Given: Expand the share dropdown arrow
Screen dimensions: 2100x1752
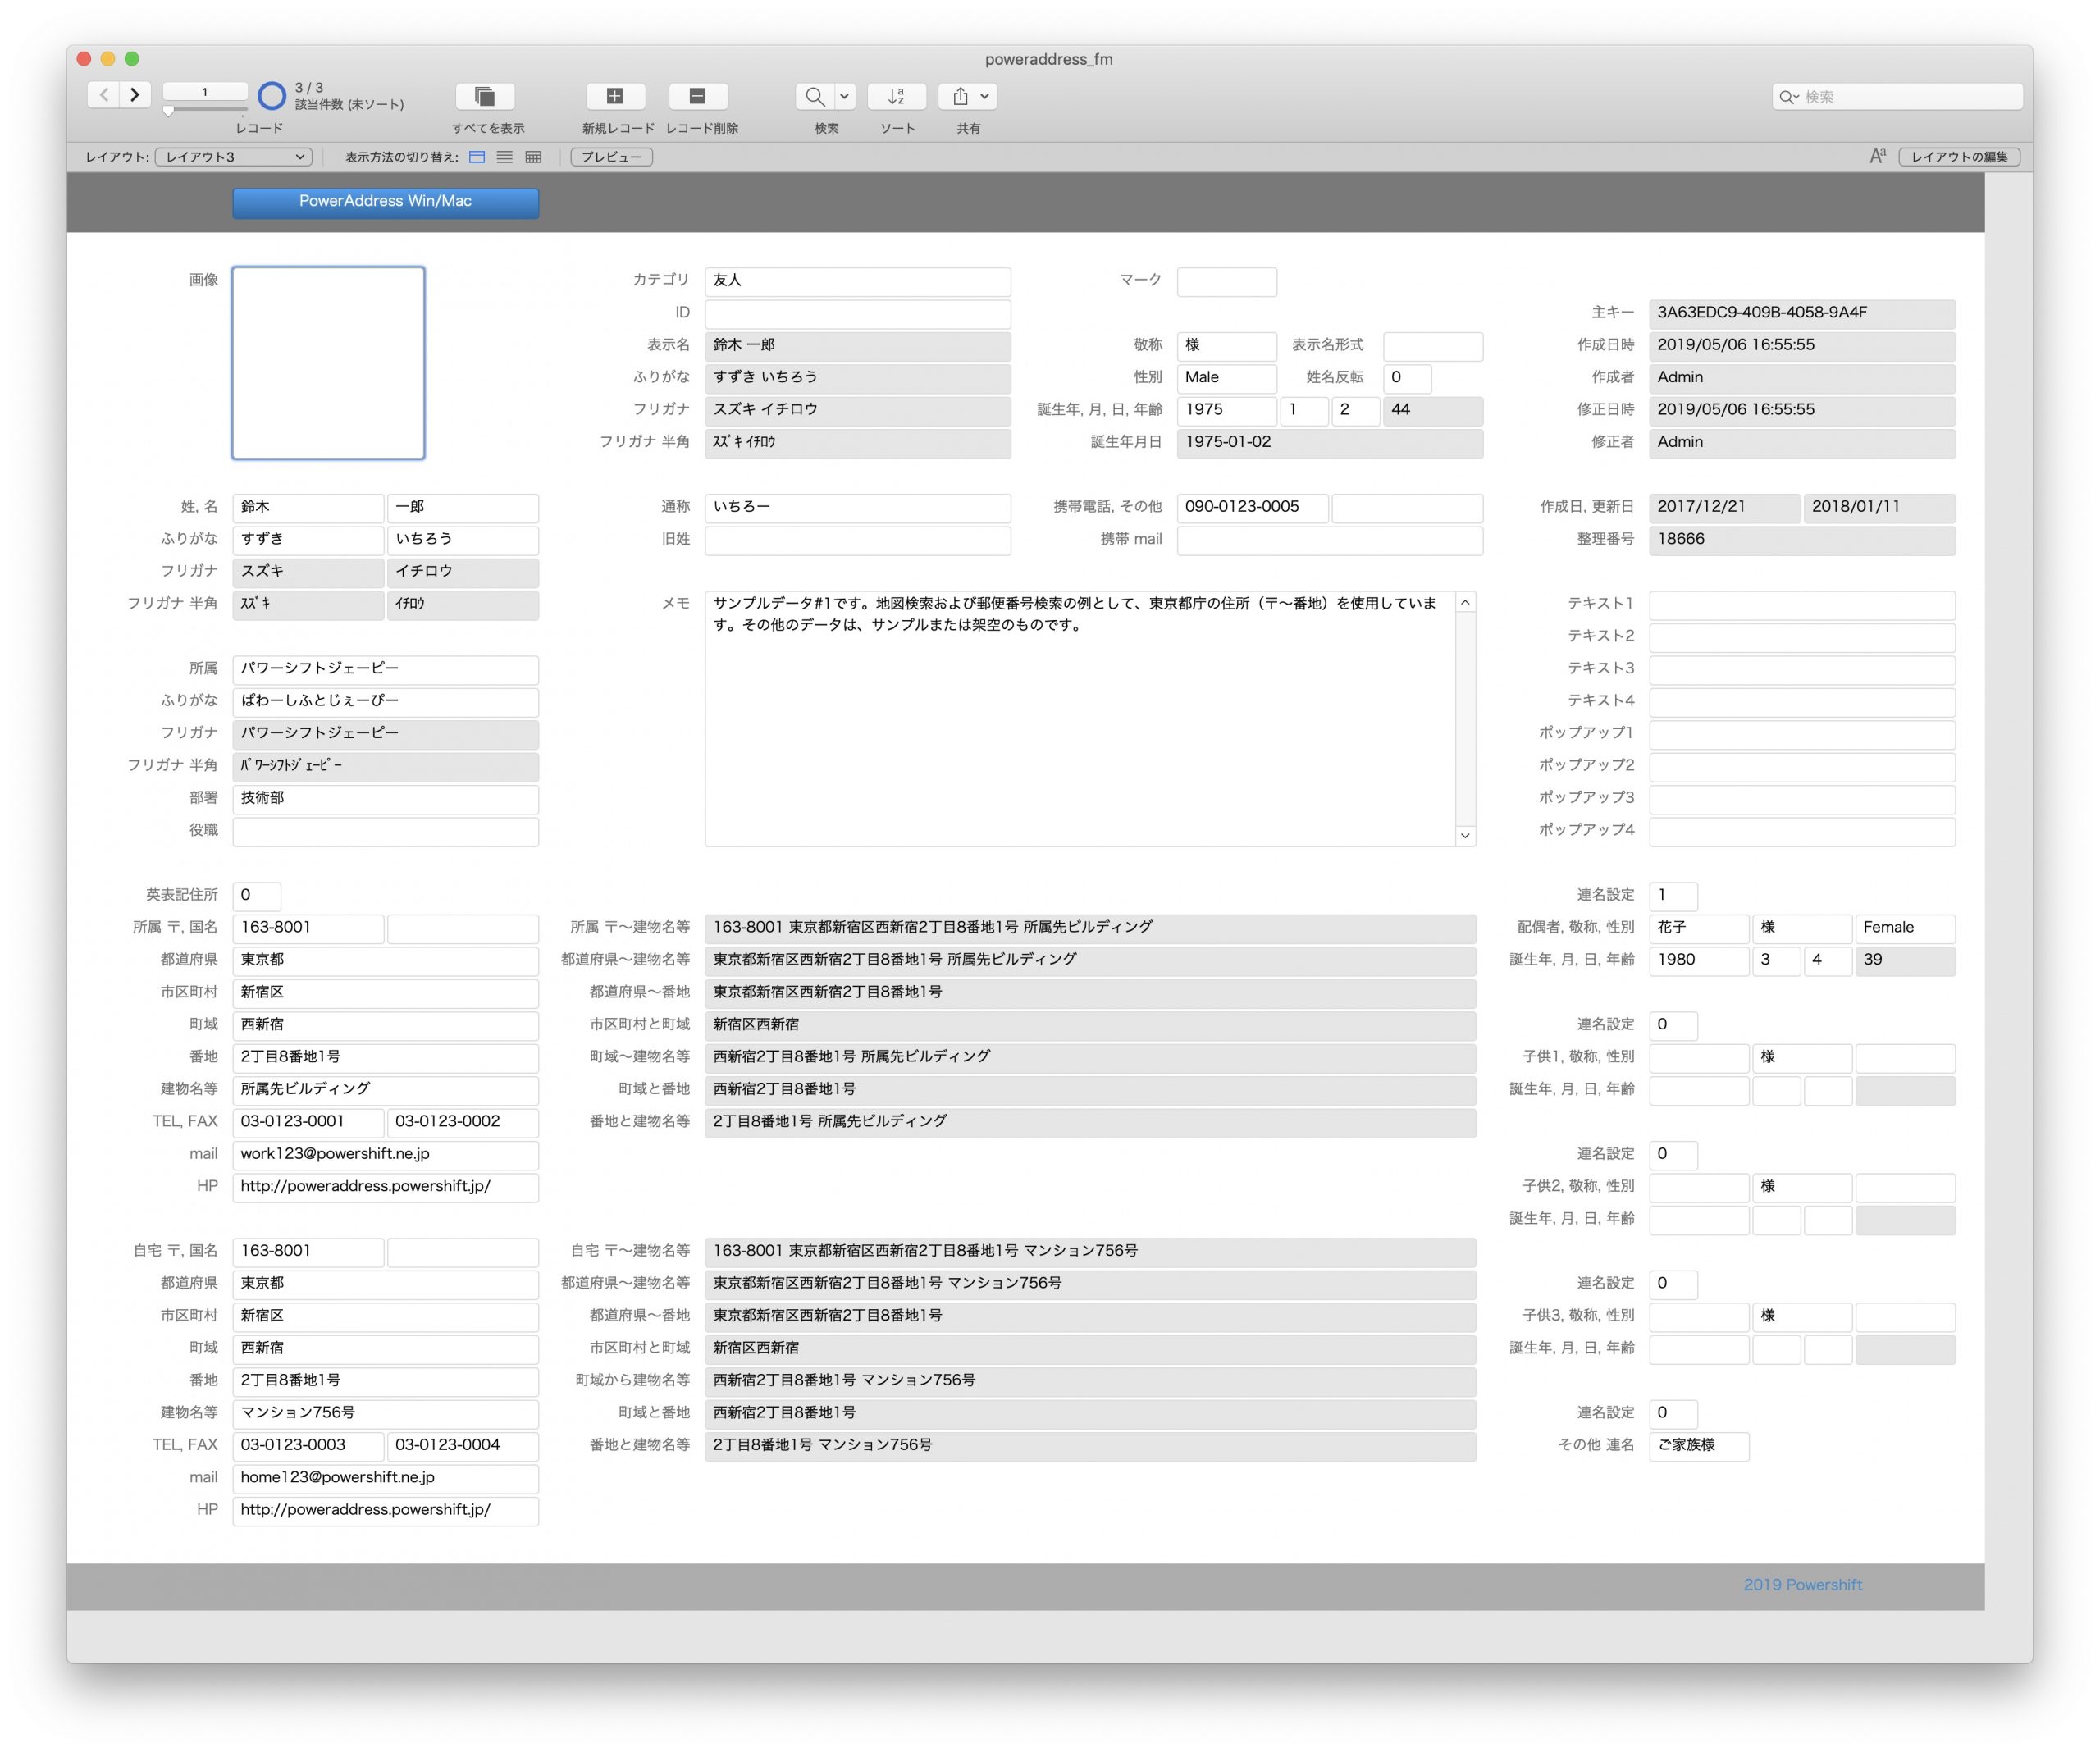Looking at the screenshot, I should [985, 96].
